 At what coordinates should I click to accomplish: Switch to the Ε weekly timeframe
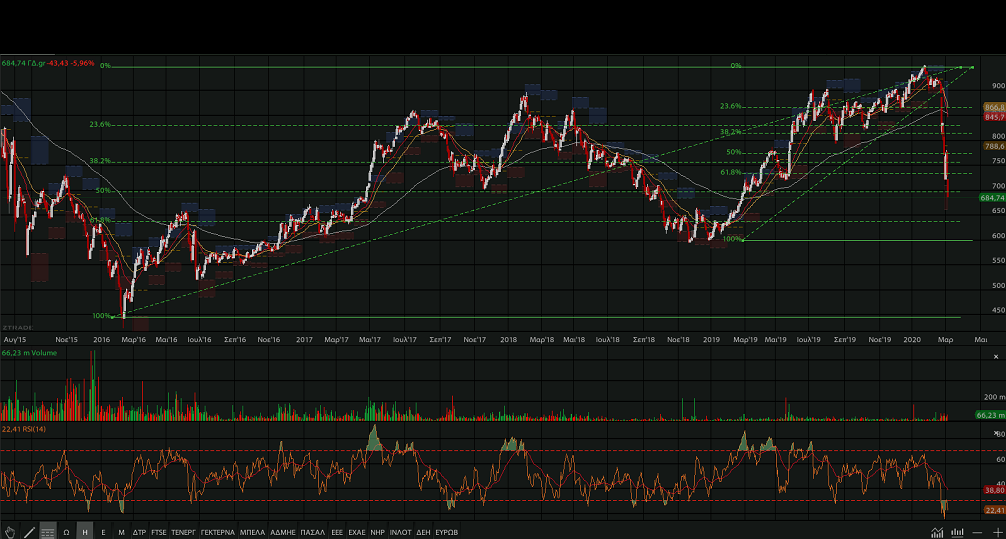coord(103,532)
